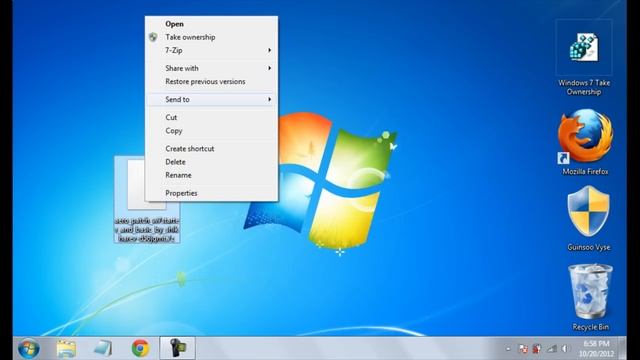Image resolution: width=640 pixels, height=360 pixels.
Task: Switch to the camcorder recorder taskbar app
Action: coord(178,348)
